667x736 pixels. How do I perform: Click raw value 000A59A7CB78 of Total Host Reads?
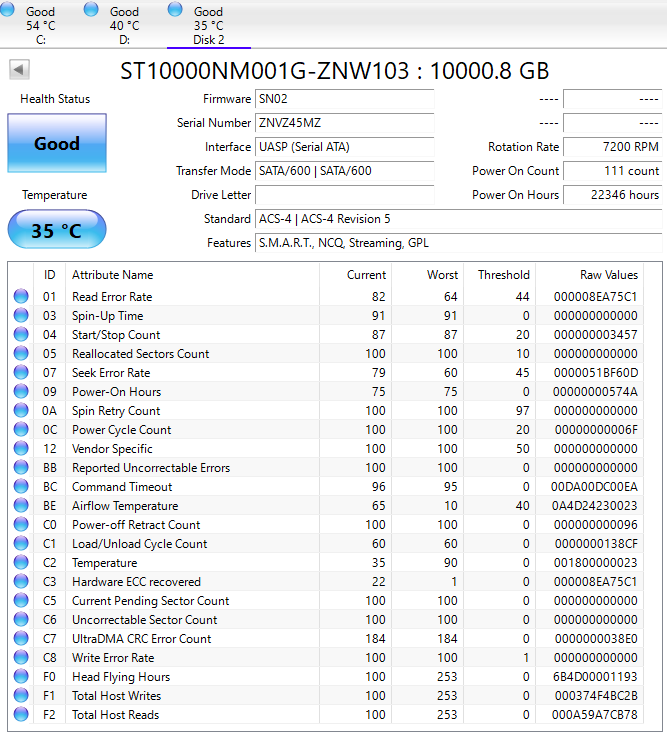tap(595, 715)
